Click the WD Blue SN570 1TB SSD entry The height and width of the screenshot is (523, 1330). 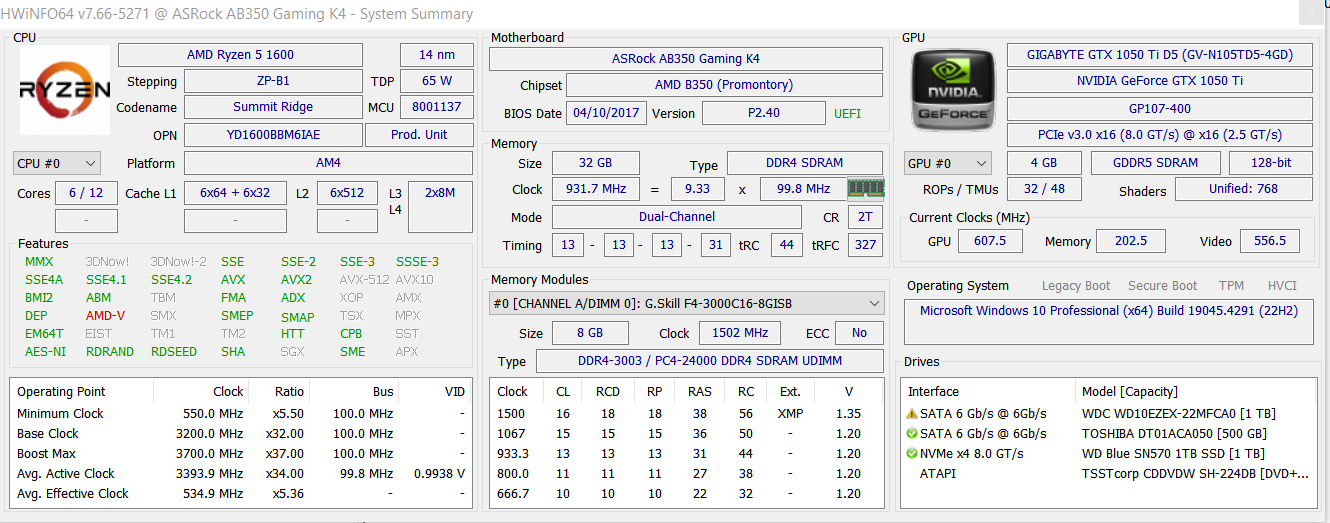coord(1173,453)
